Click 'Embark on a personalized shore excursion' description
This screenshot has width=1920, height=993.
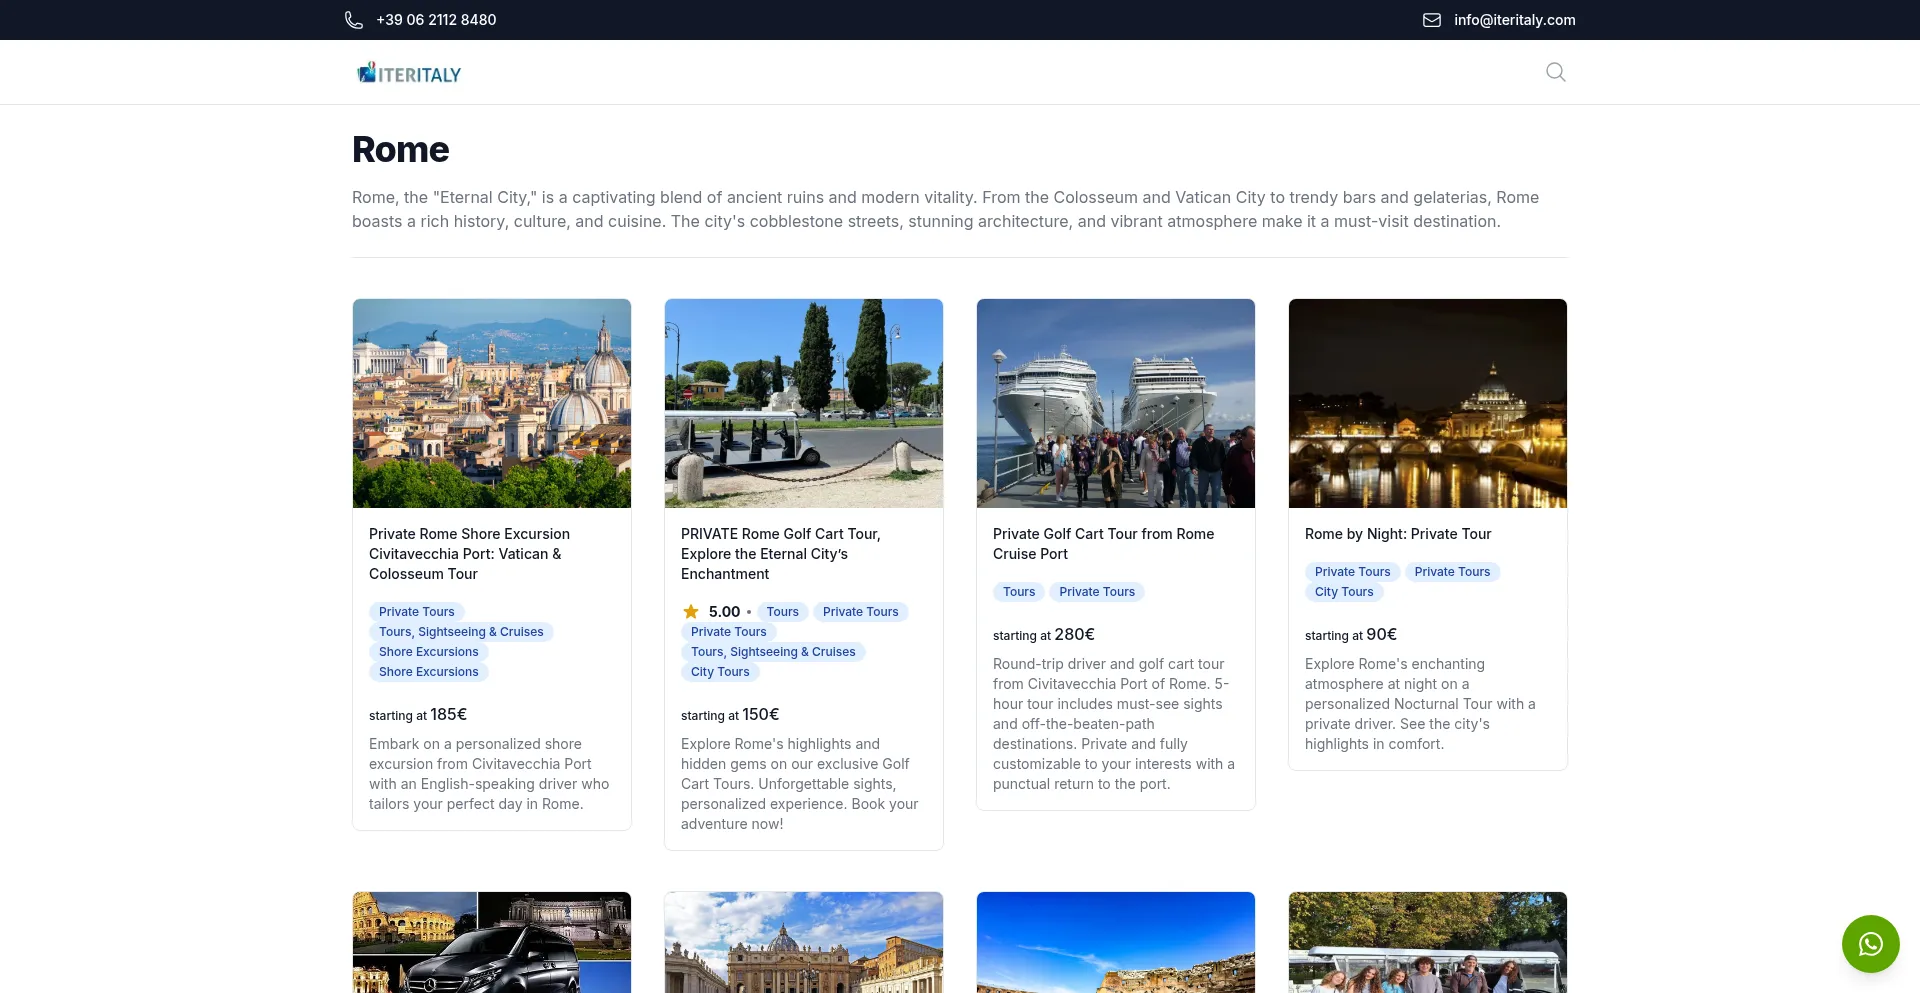pyautogui.click(x=489, y=774)
